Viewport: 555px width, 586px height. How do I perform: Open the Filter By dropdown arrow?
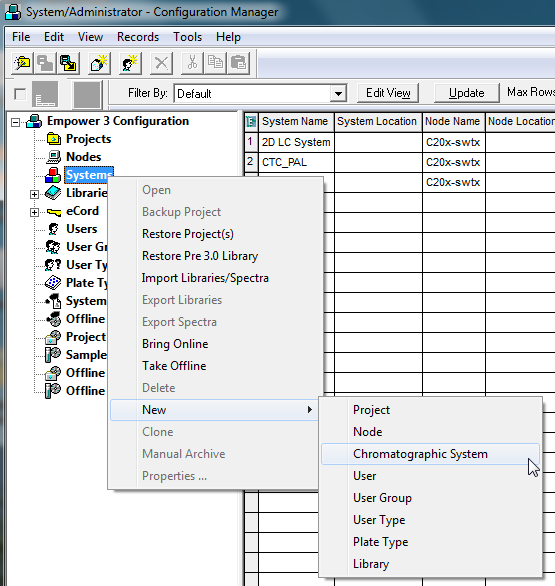click(338, 93)
